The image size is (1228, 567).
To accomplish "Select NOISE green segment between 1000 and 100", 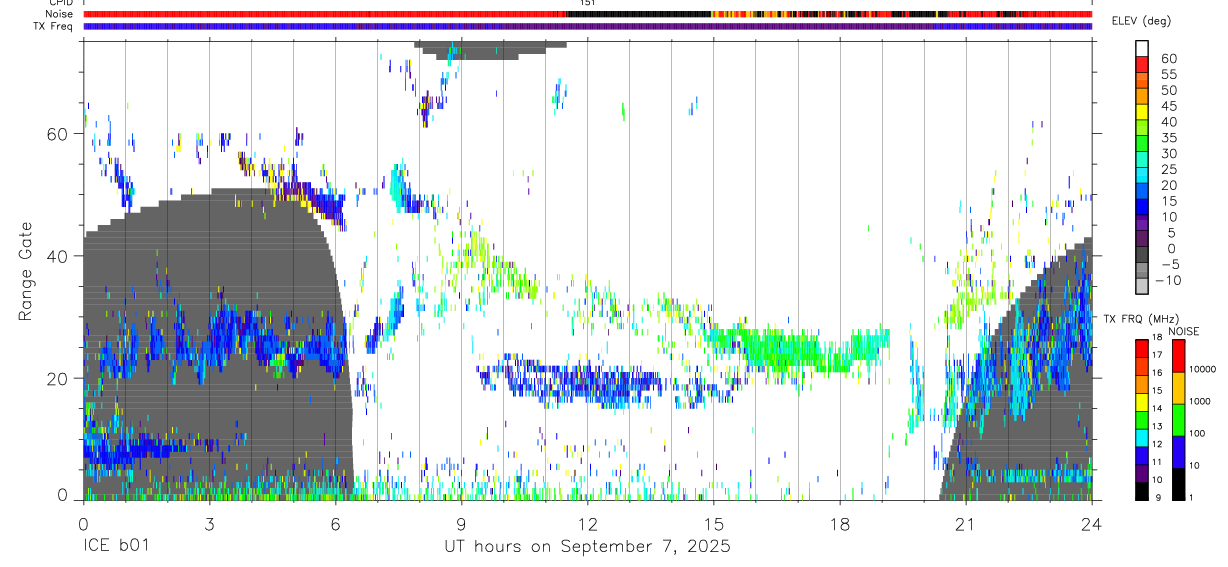I will [x=1179, y=418].
